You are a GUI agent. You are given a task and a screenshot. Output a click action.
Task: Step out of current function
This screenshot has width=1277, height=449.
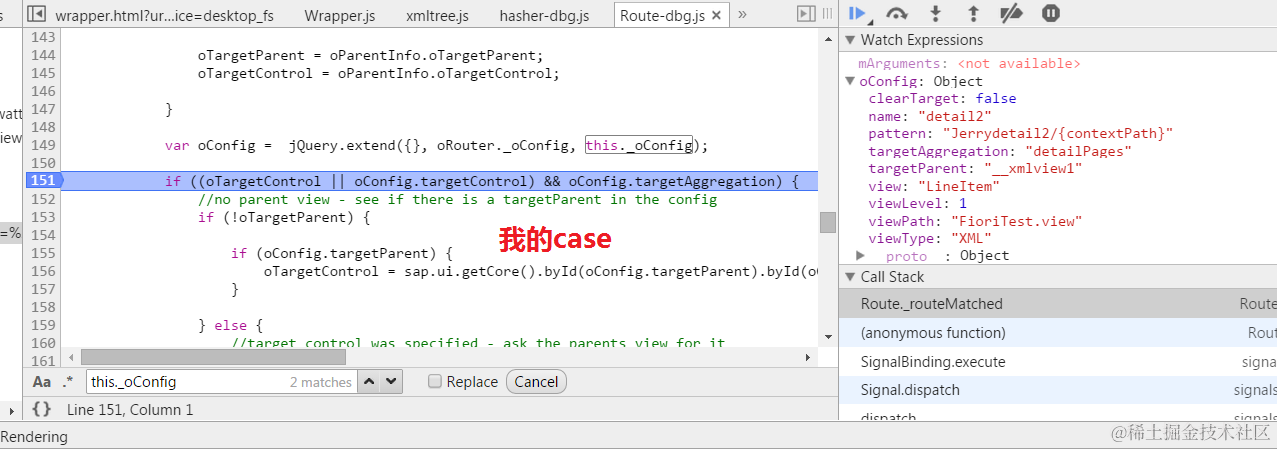coord(973,13)
